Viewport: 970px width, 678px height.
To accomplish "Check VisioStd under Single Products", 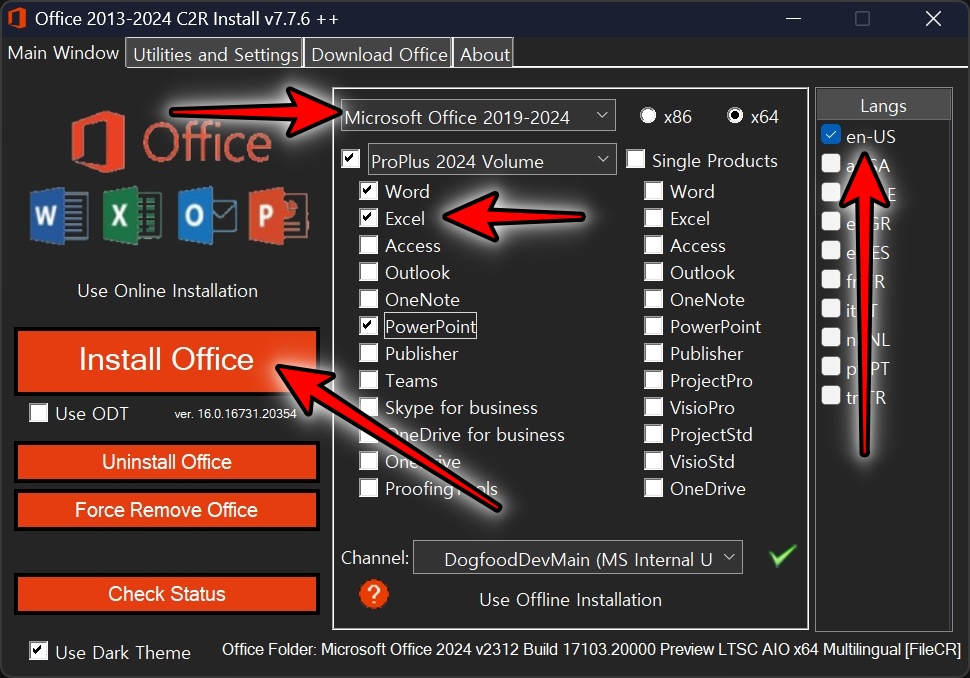I will (654, 460).
